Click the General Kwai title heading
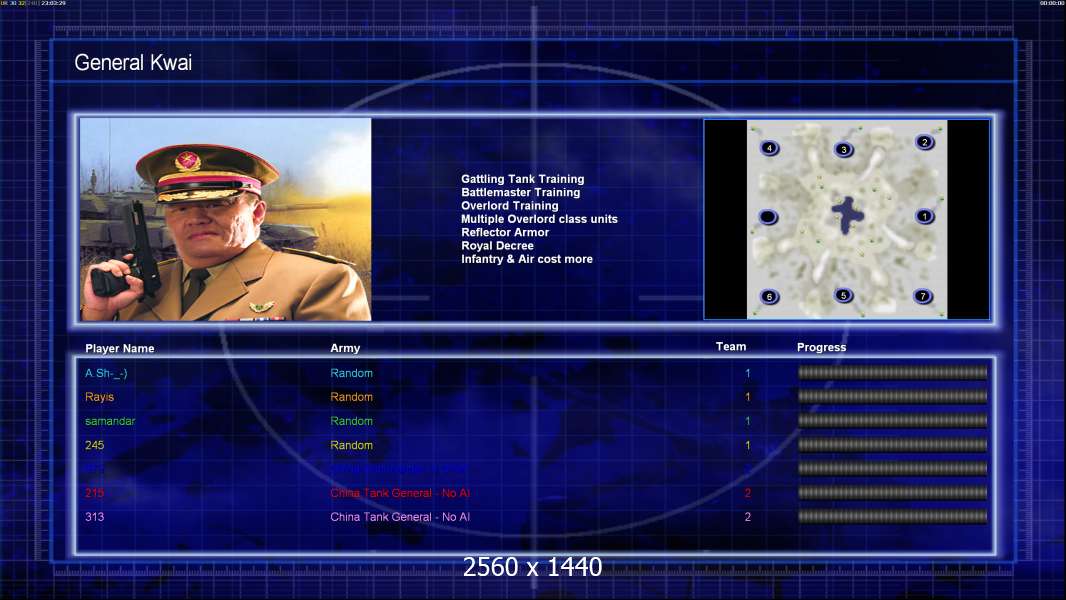Viewport: 1066px width, 600px height. [133, 63]
